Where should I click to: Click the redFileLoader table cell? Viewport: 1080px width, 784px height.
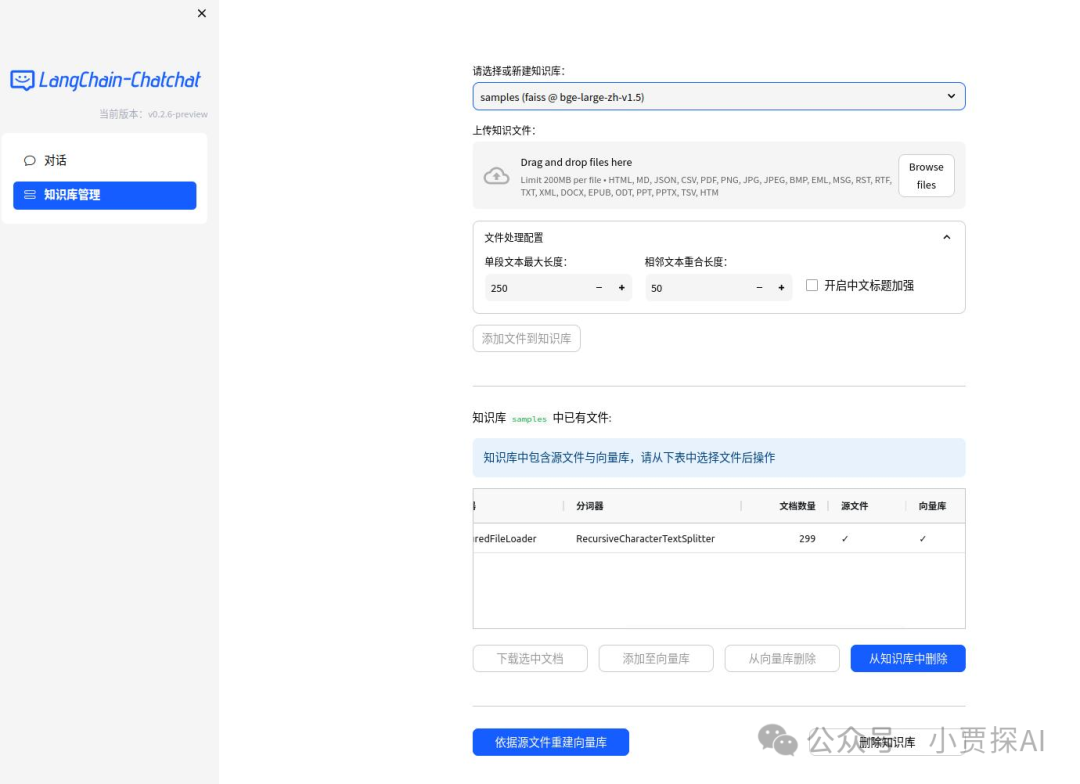[518, 538]
